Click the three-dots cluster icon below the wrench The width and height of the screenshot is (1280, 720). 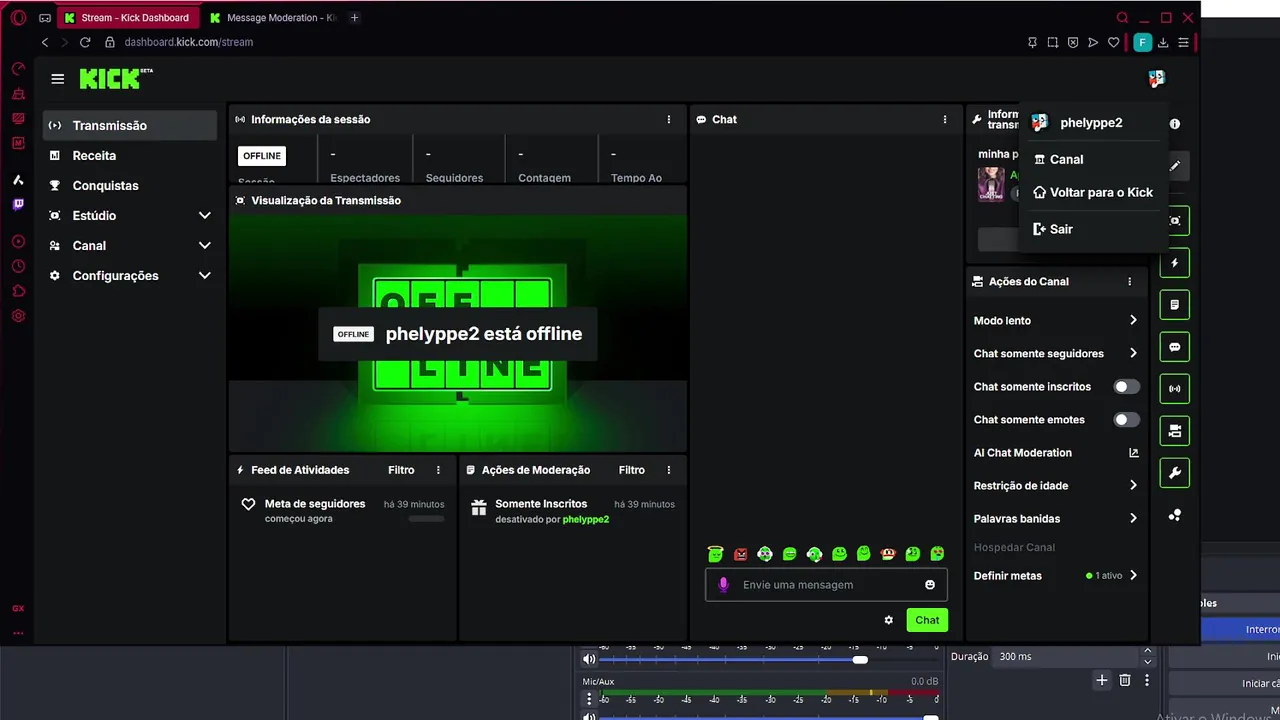pos(1175,515)
